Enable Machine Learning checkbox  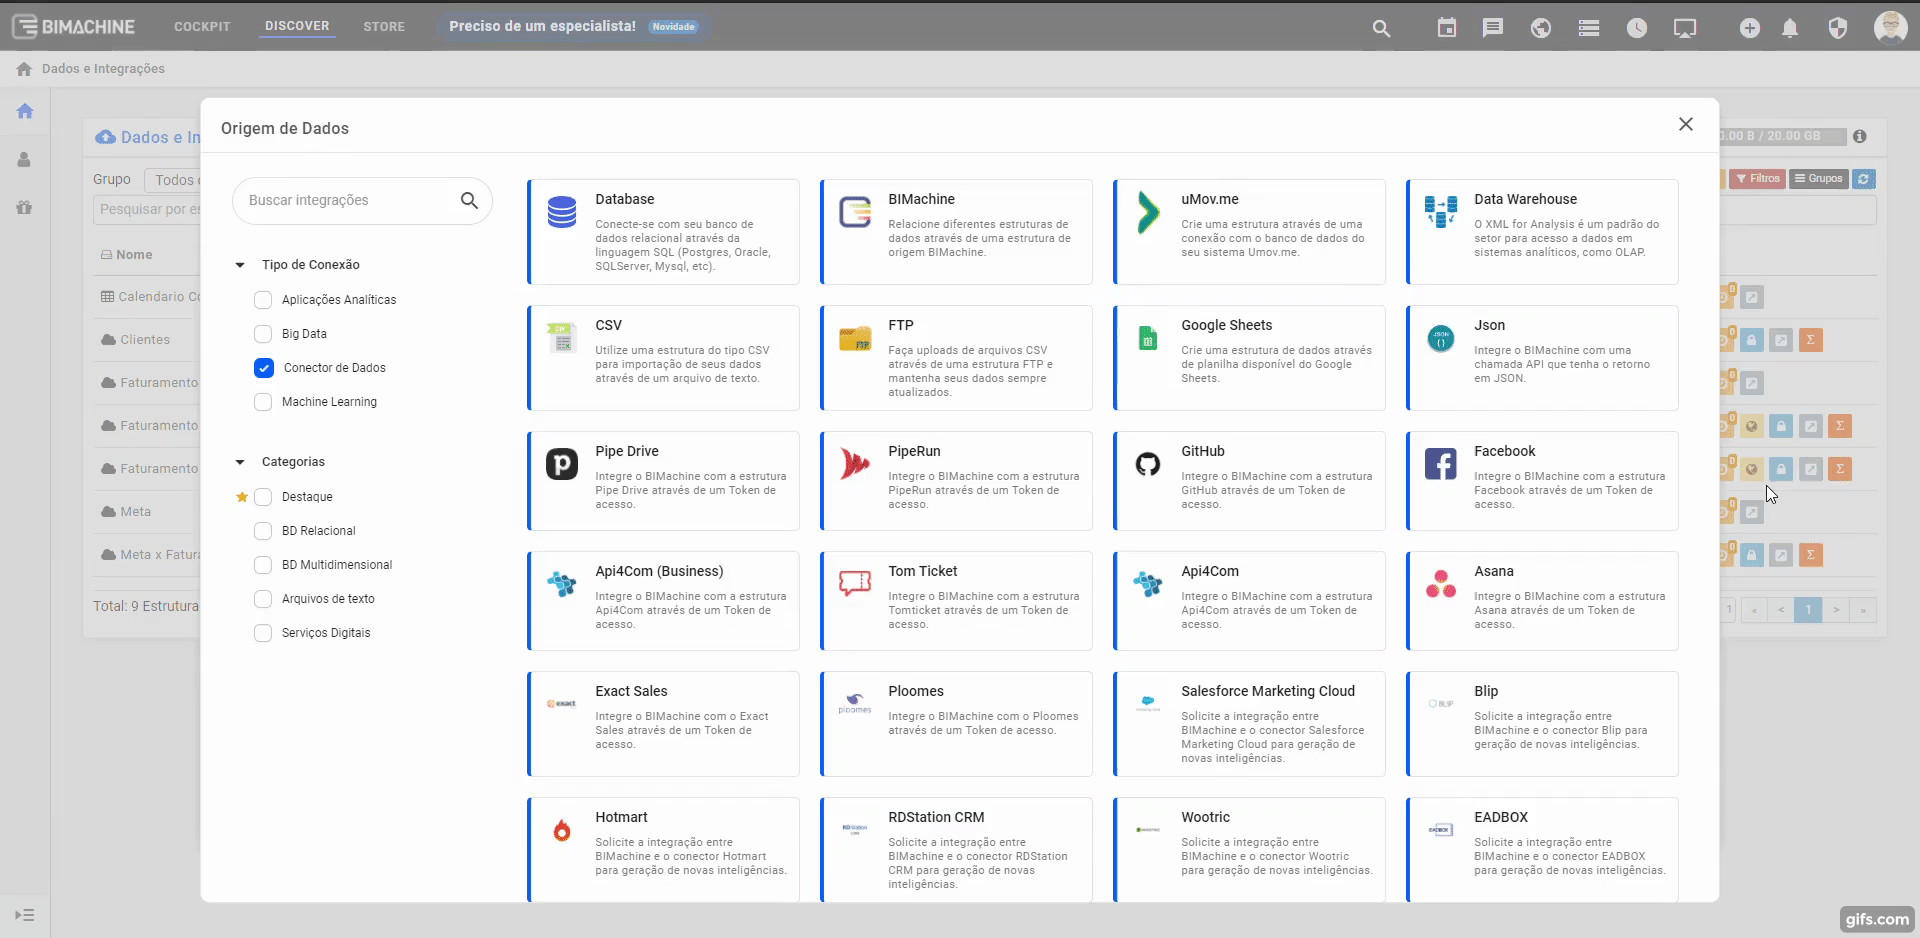pos(263,402)
